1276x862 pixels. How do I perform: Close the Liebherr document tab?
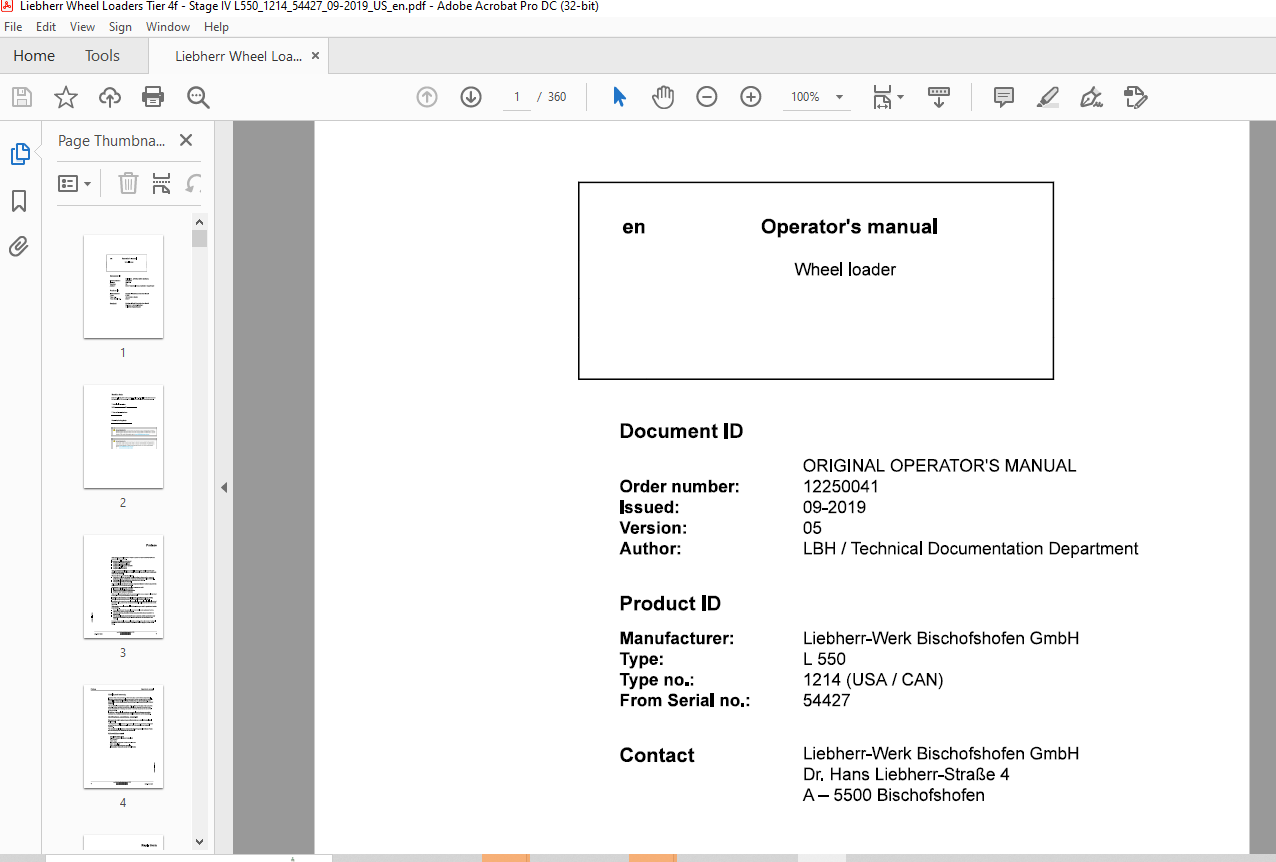pyautogui.click(x=316, y=56)
